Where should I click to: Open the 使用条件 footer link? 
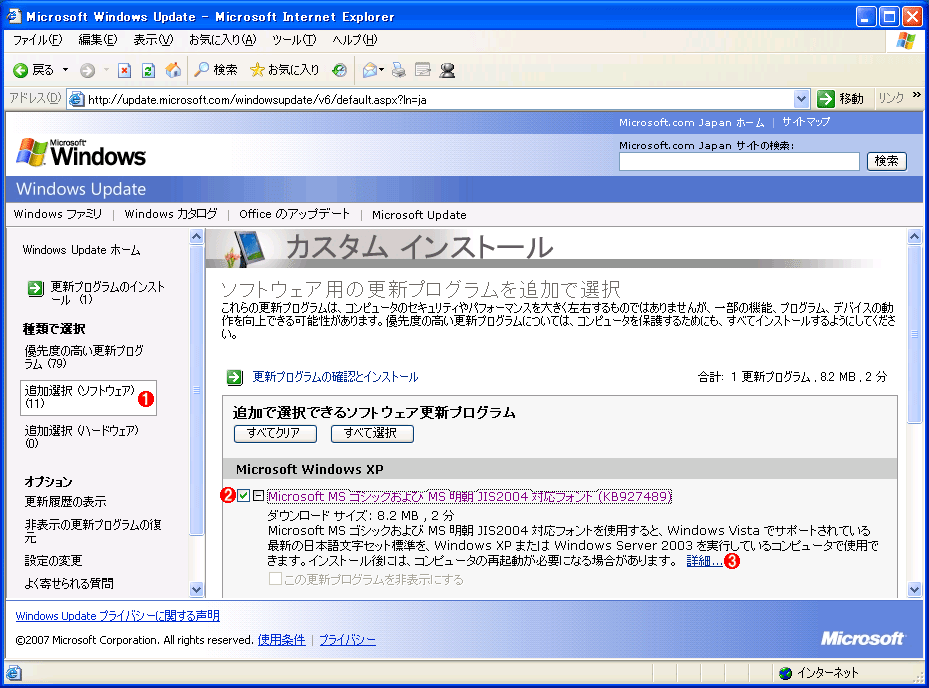(x=281, y=640)
